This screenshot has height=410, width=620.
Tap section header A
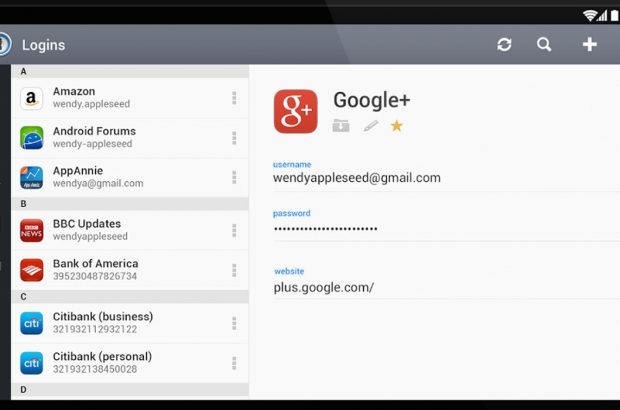pos(130,72)
